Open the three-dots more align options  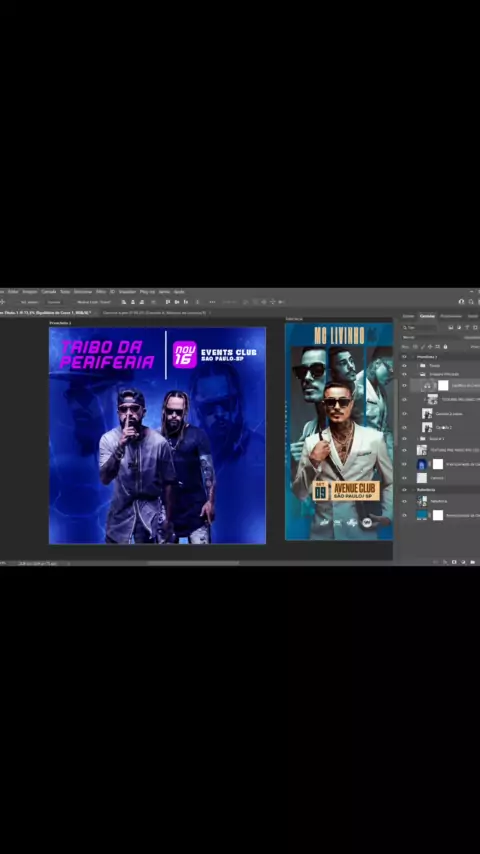pyautogui.click(x=212, y=302)
